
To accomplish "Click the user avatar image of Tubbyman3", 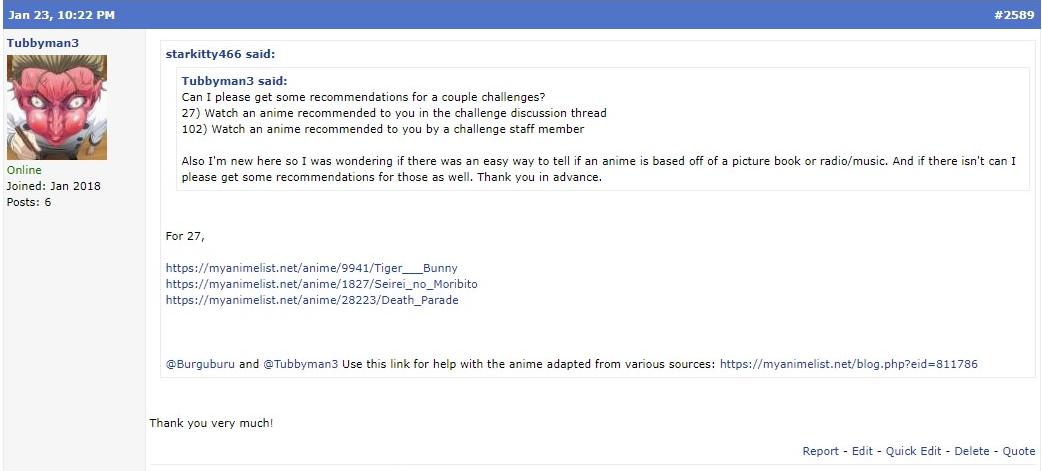I will (57, 108).
